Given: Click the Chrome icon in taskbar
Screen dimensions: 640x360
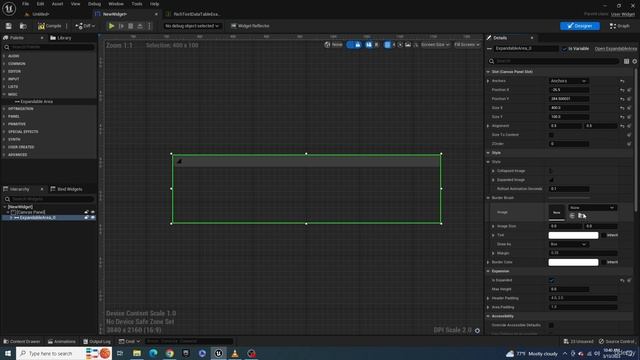Looking at the screenshot, I should pyautogui.click(x=169, y=353).
